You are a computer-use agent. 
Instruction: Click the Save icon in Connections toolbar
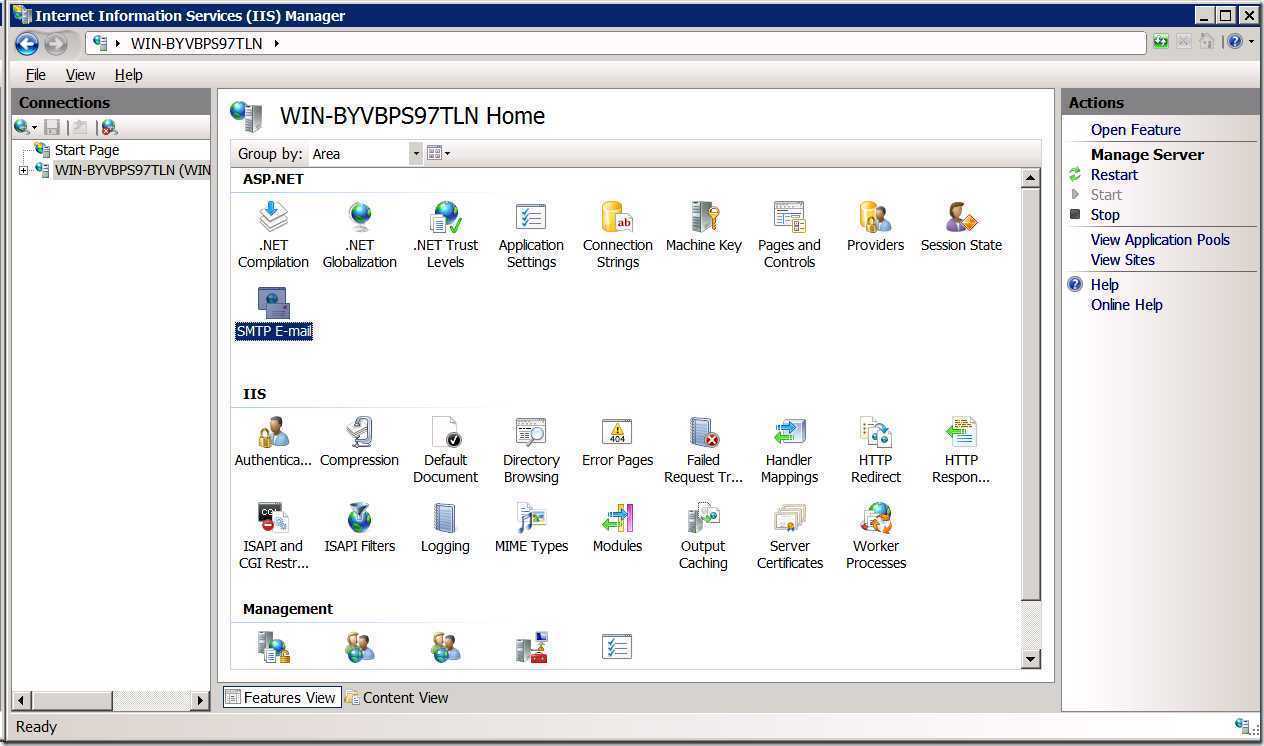[x=52, y=127]
